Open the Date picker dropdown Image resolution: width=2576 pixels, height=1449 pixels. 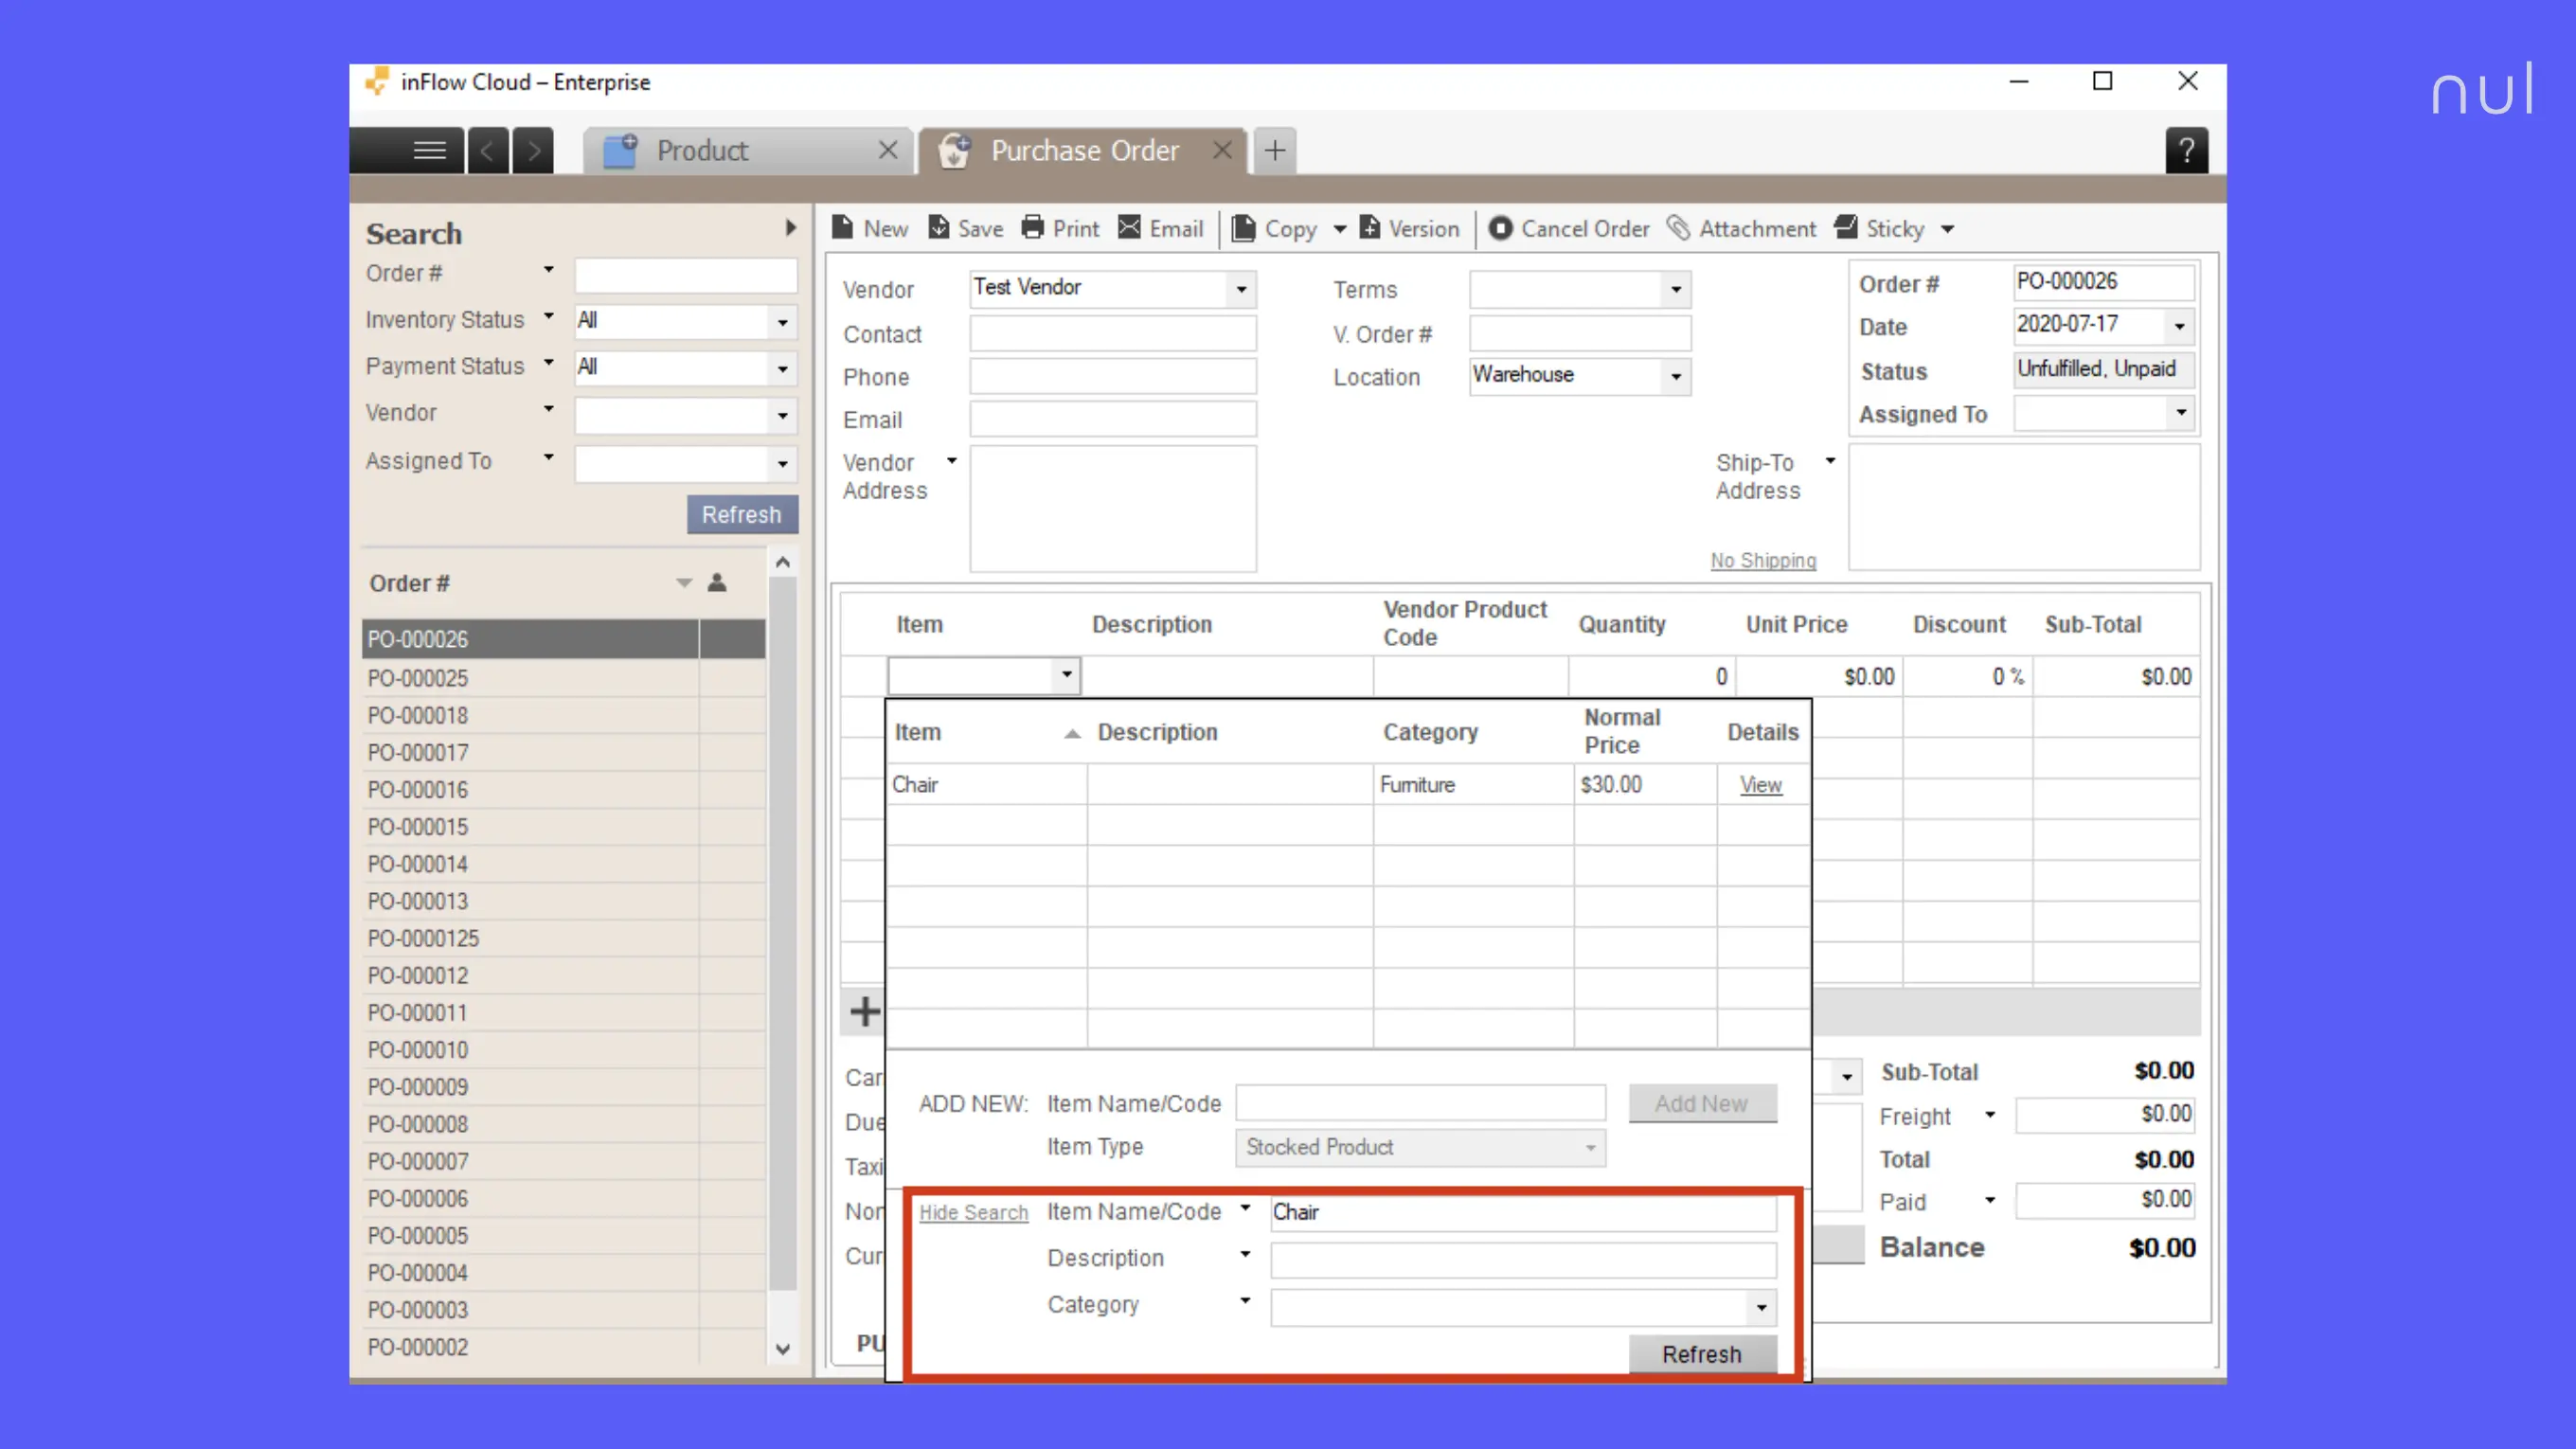(x=2179, y=326)
